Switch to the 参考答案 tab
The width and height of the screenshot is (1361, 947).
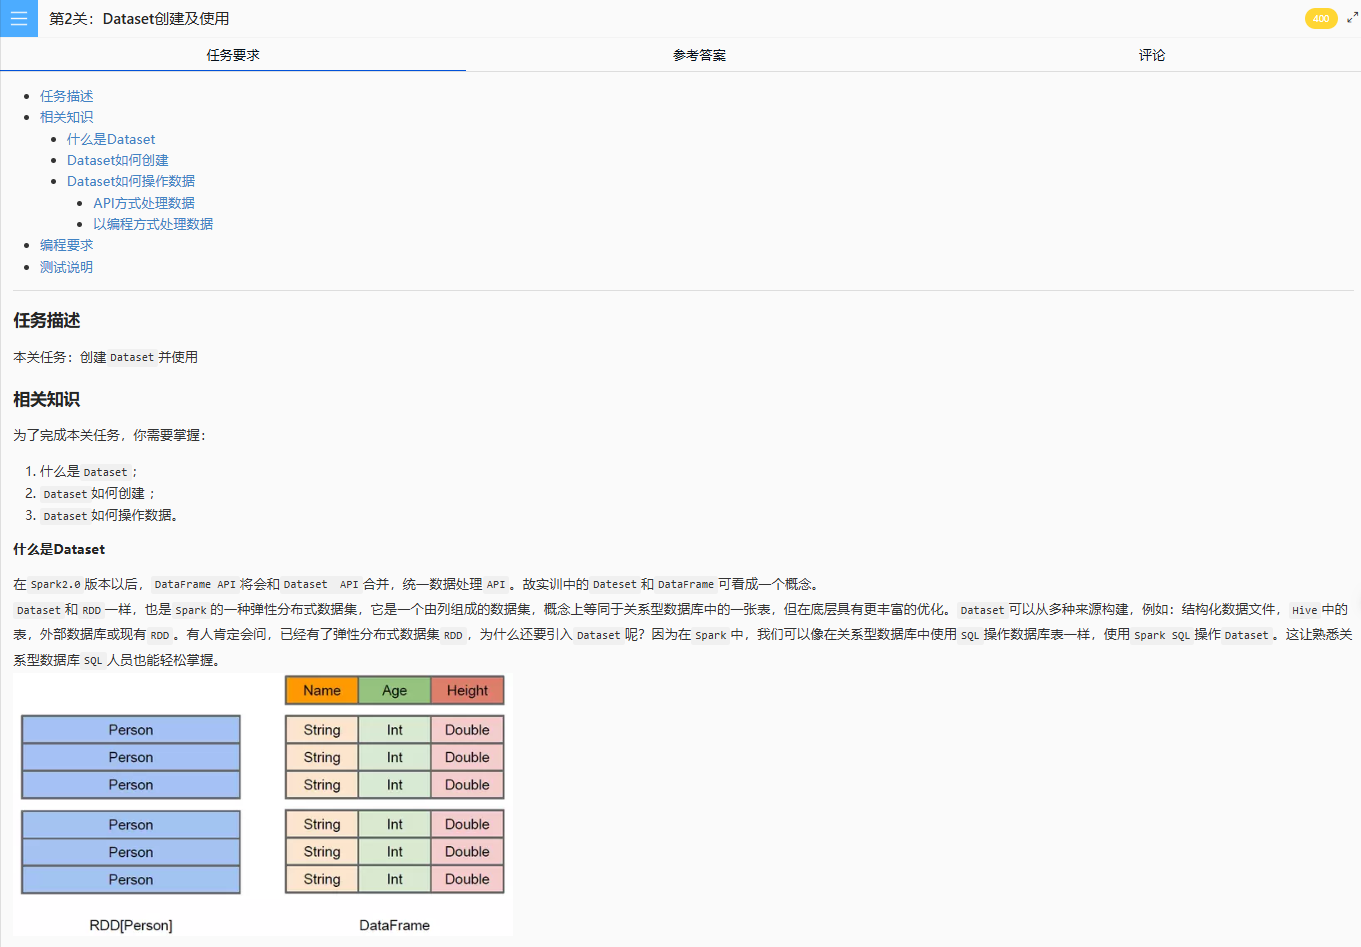tap(699, 55)
